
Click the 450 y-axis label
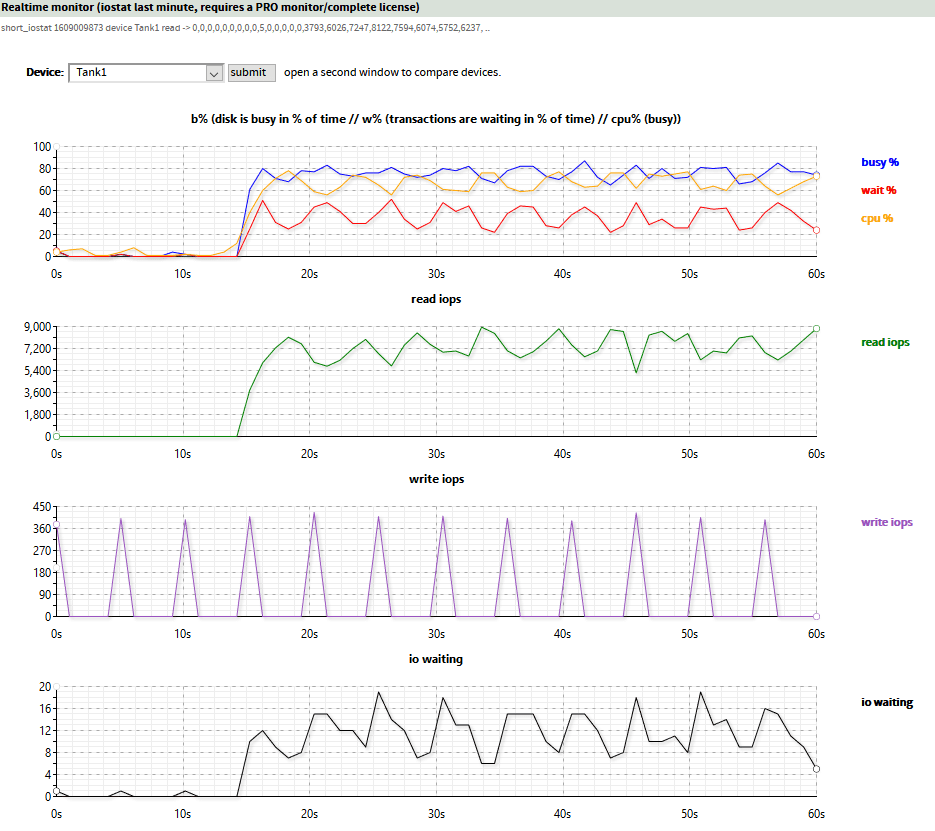coord(42,507)
